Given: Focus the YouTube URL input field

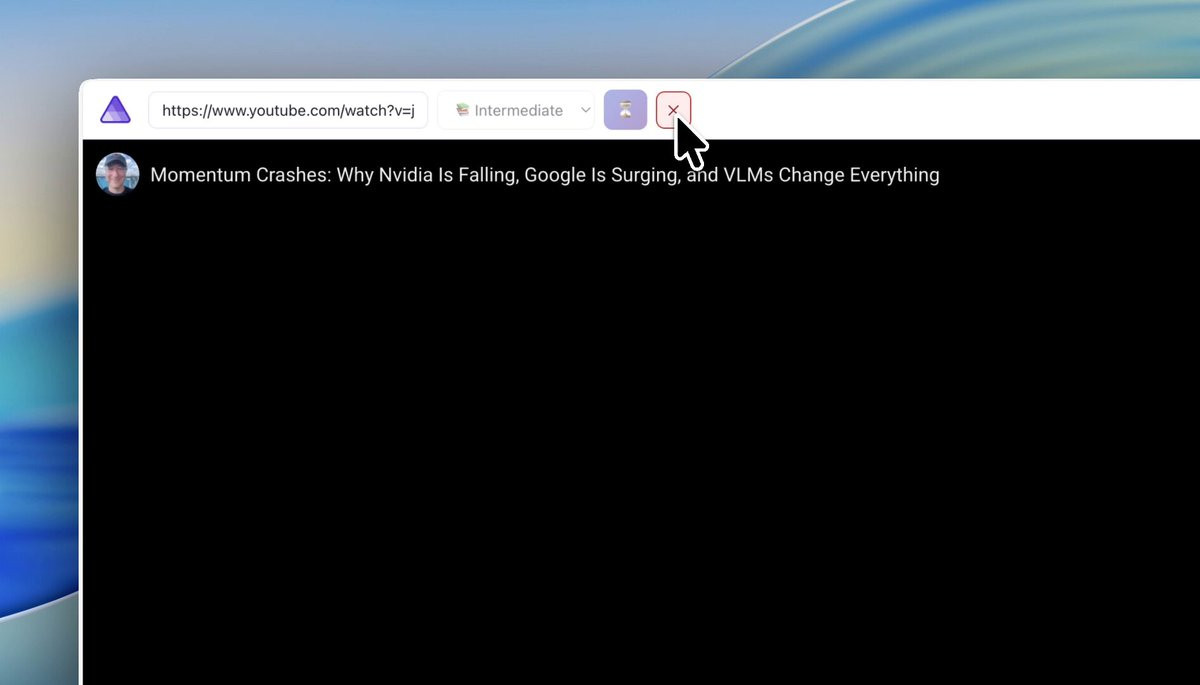Looking at the screenshot, I should click(x=288, y=110).
